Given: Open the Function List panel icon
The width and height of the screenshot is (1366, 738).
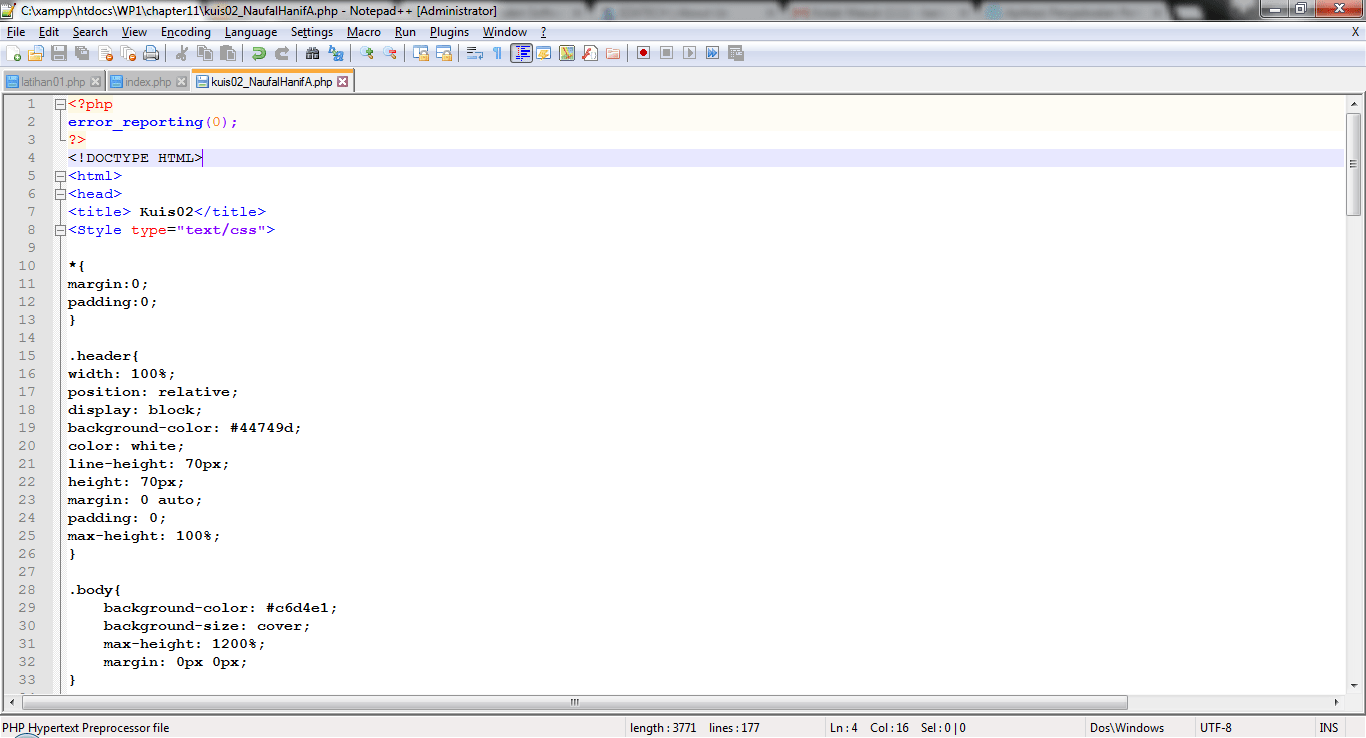Looking at the screenshot, I should point(590,53).
